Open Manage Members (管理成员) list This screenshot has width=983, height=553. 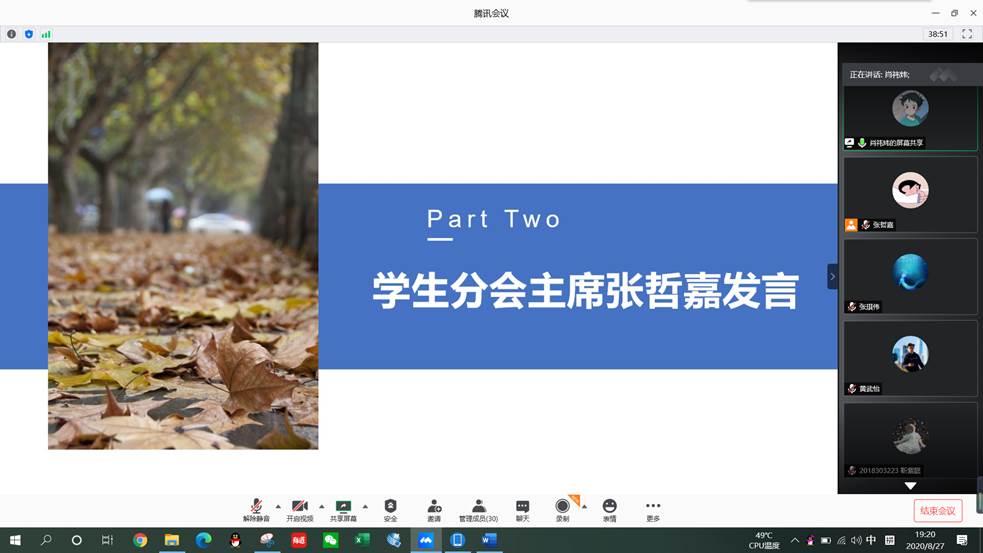478,508
